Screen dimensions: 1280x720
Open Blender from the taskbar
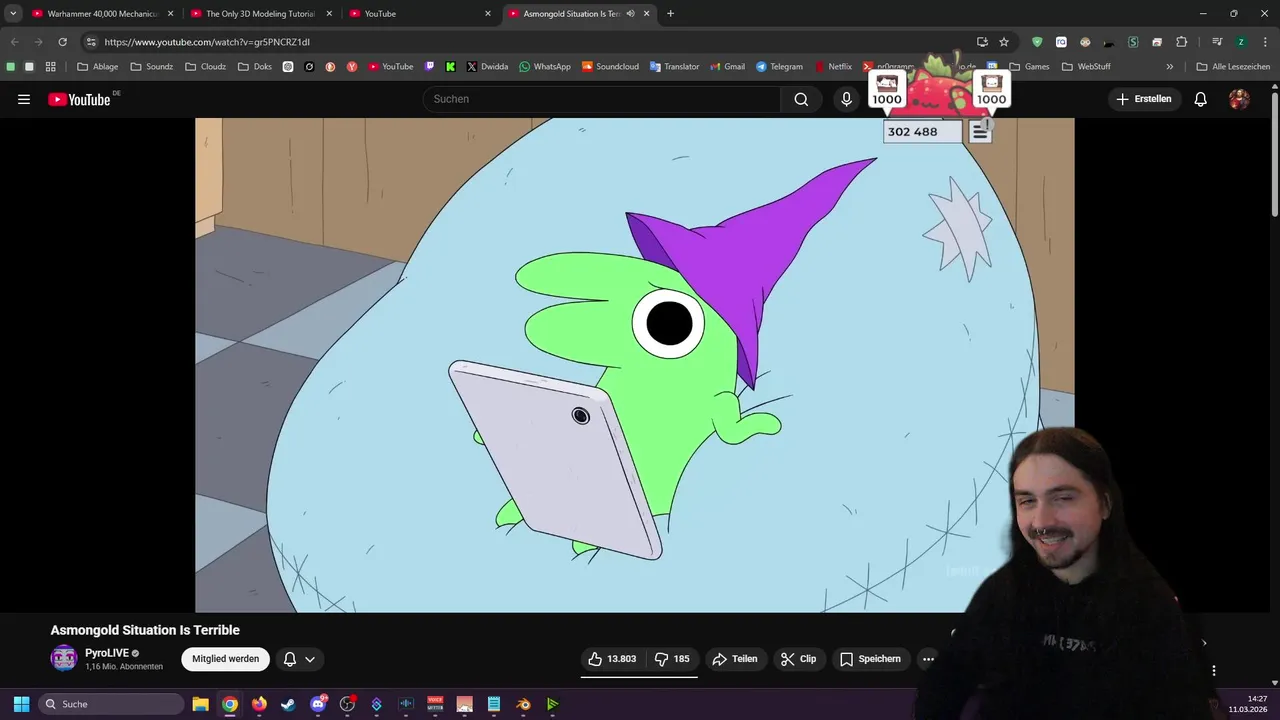pyautogui.click(x=523, y=704)
